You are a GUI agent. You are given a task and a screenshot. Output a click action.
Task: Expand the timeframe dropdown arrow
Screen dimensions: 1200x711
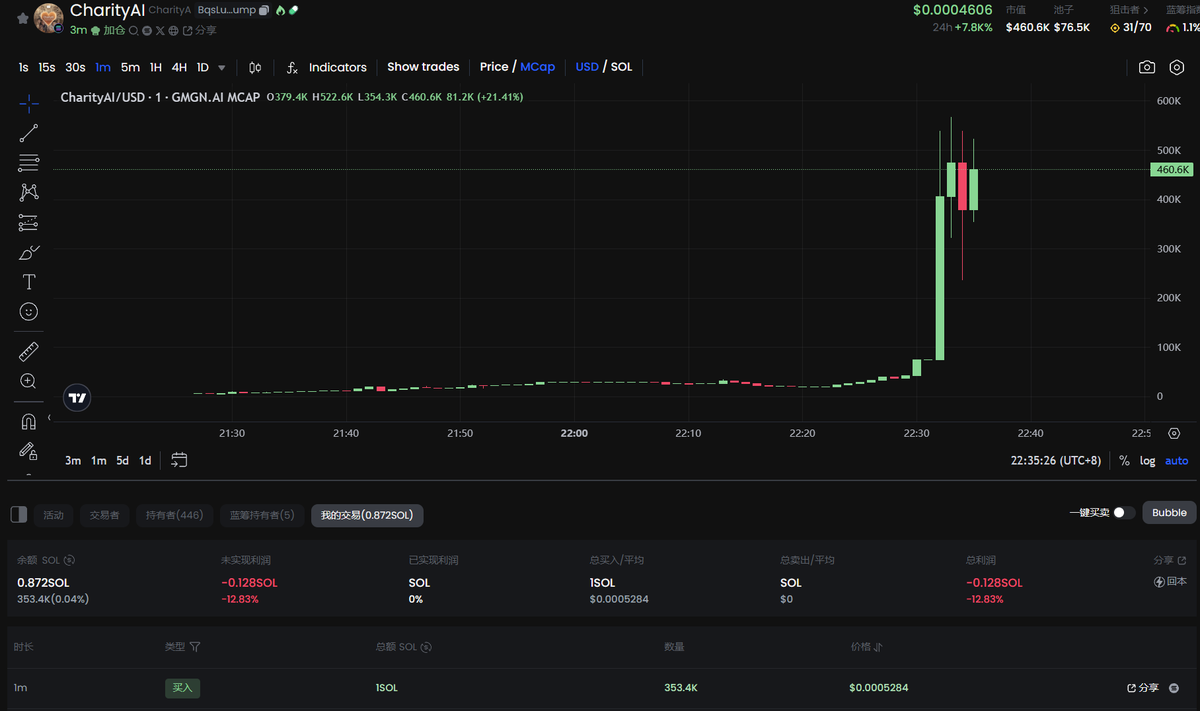tap(222, 68)
